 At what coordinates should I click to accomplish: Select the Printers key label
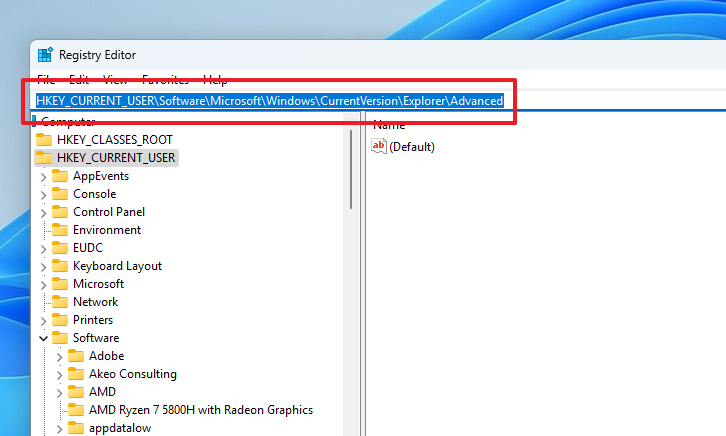[x=93, y=320]
